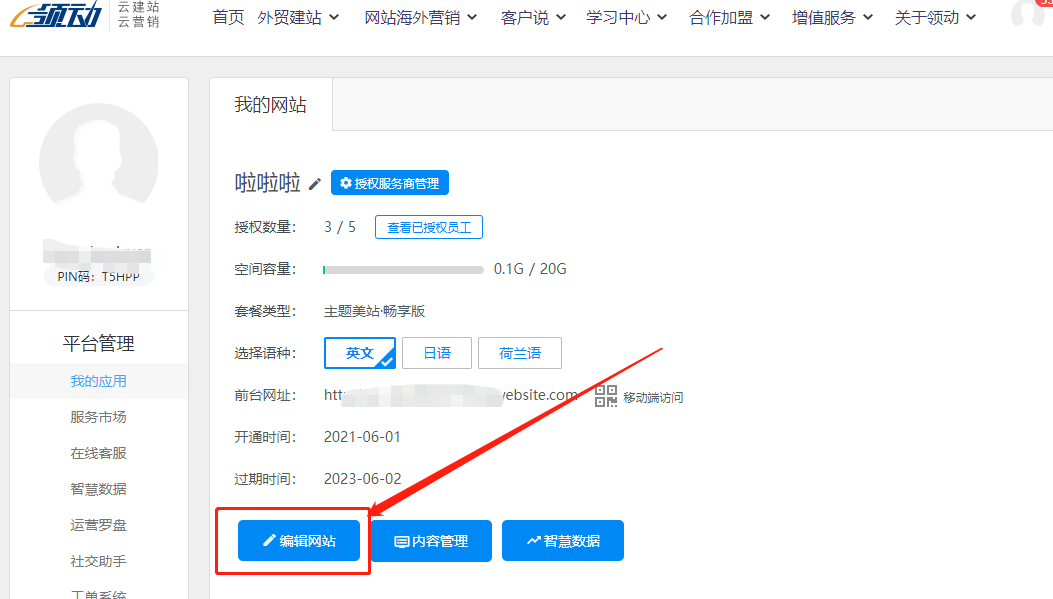Go to 首页 in navigation bar

click(x=228, y=17)
